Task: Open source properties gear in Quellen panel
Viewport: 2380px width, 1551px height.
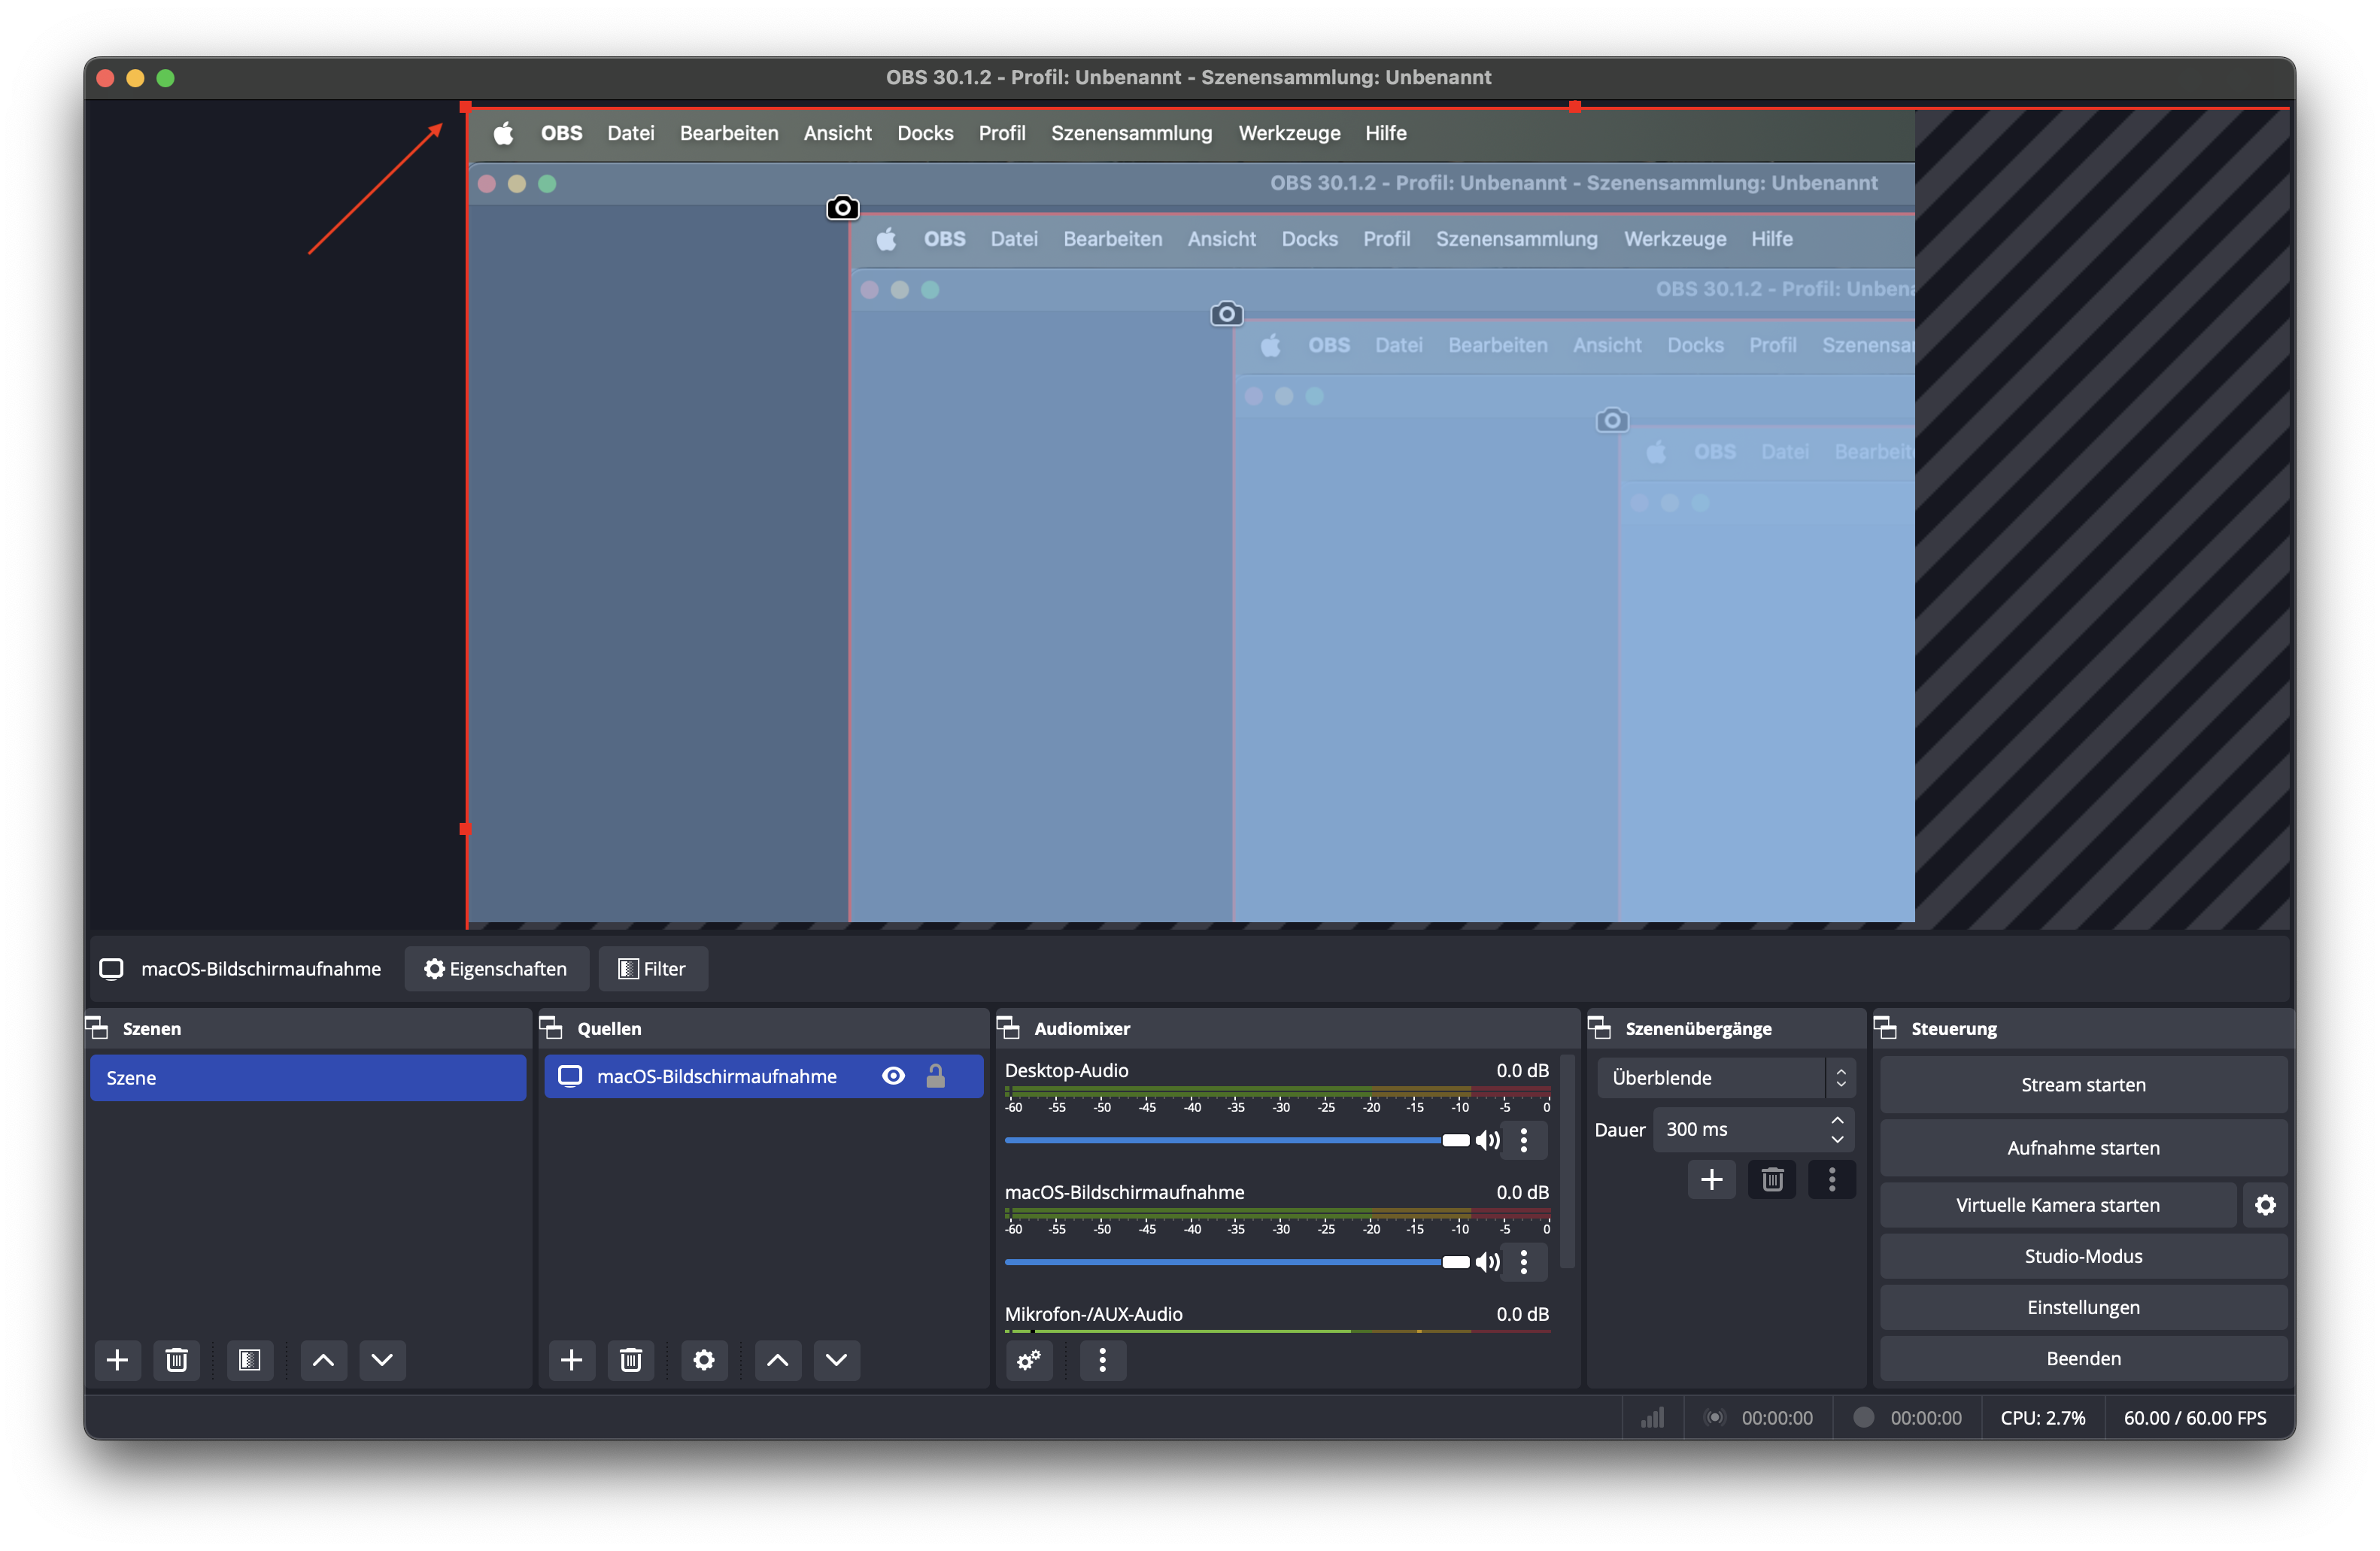Action: 704,1360
